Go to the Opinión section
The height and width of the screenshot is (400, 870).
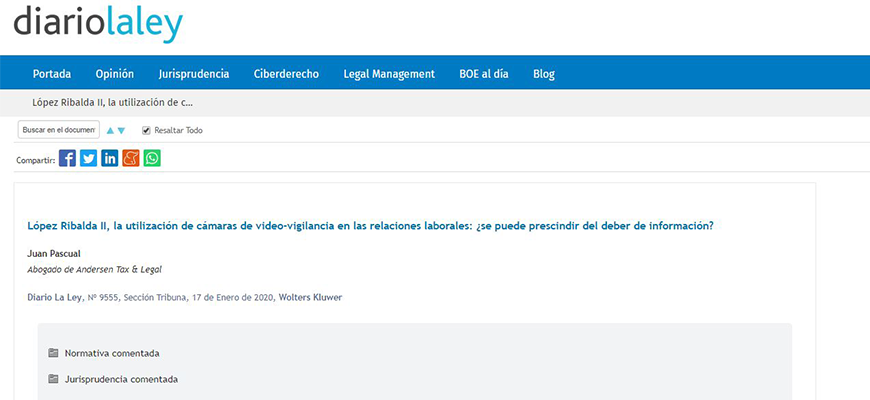coord(114,74)
